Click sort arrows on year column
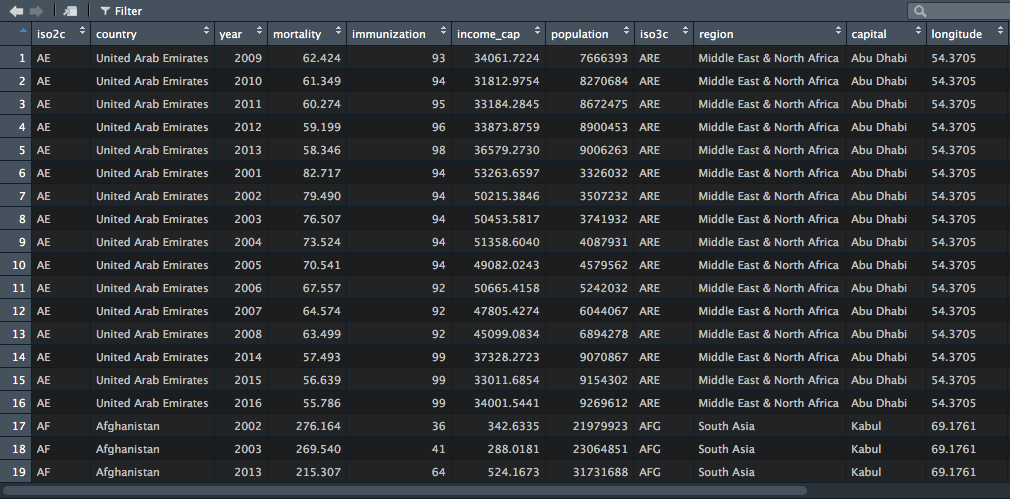The image size is (1010, 499). click(259, 34)
